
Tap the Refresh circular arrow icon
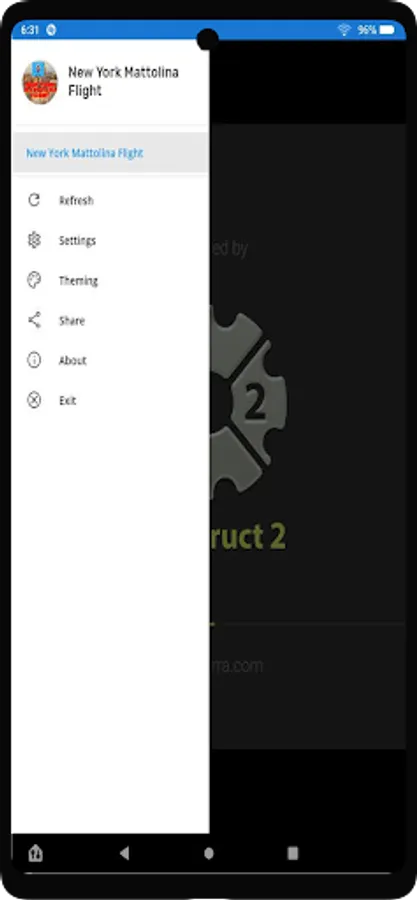pyautogui.click(x=34, y=200)
